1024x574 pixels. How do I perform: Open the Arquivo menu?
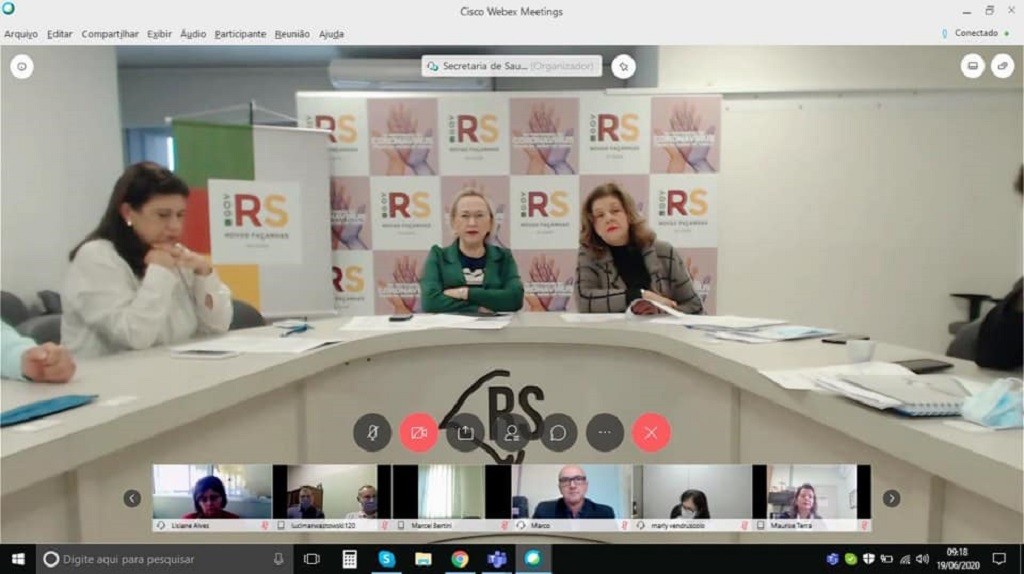coord(21,34)
